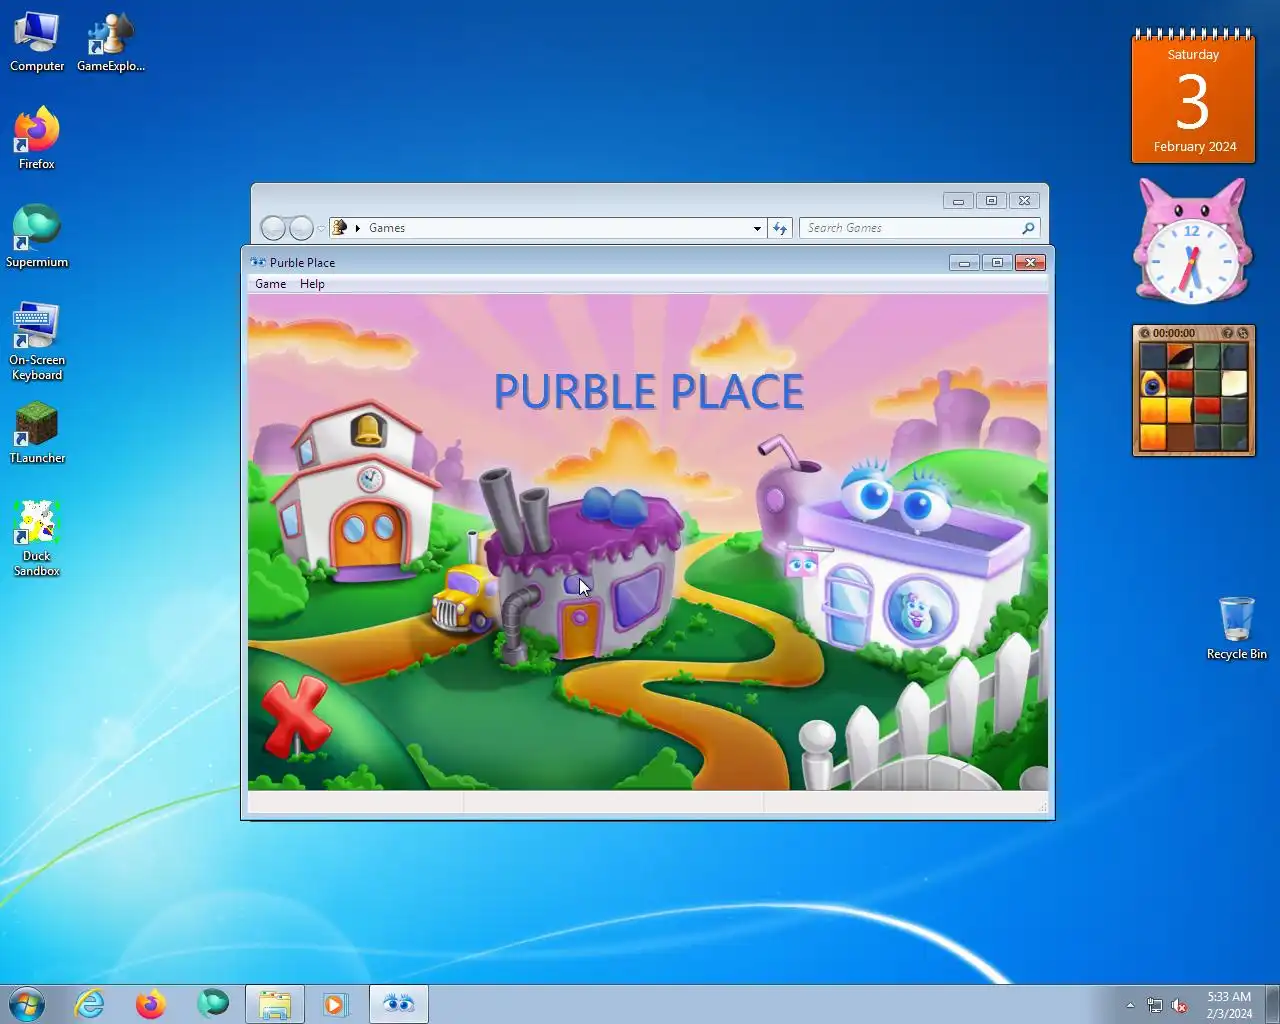Minimize the Games explorer window

click(958, 201)
